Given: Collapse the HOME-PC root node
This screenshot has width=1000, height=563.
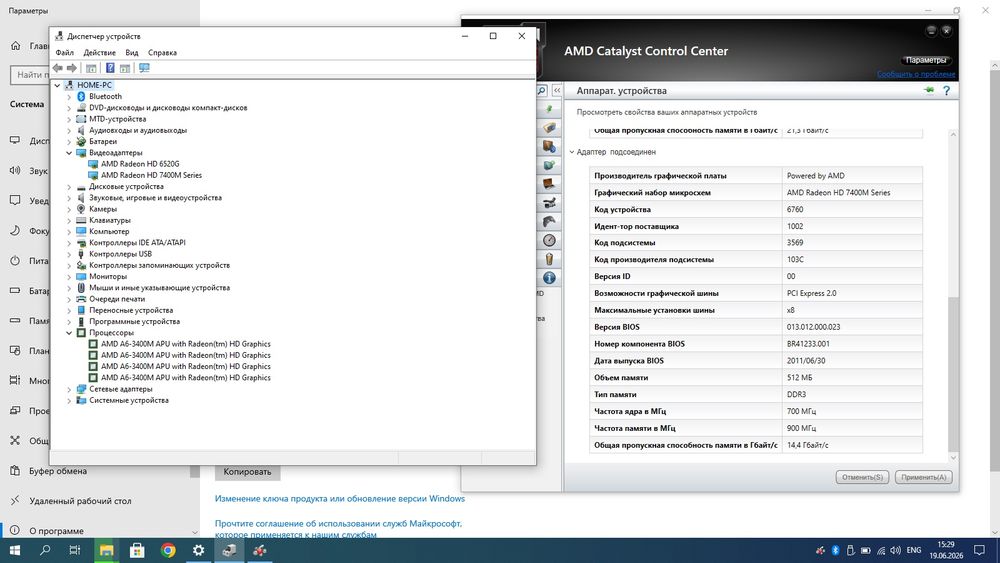Looking at the screenshot, I should tap(57, 85).
